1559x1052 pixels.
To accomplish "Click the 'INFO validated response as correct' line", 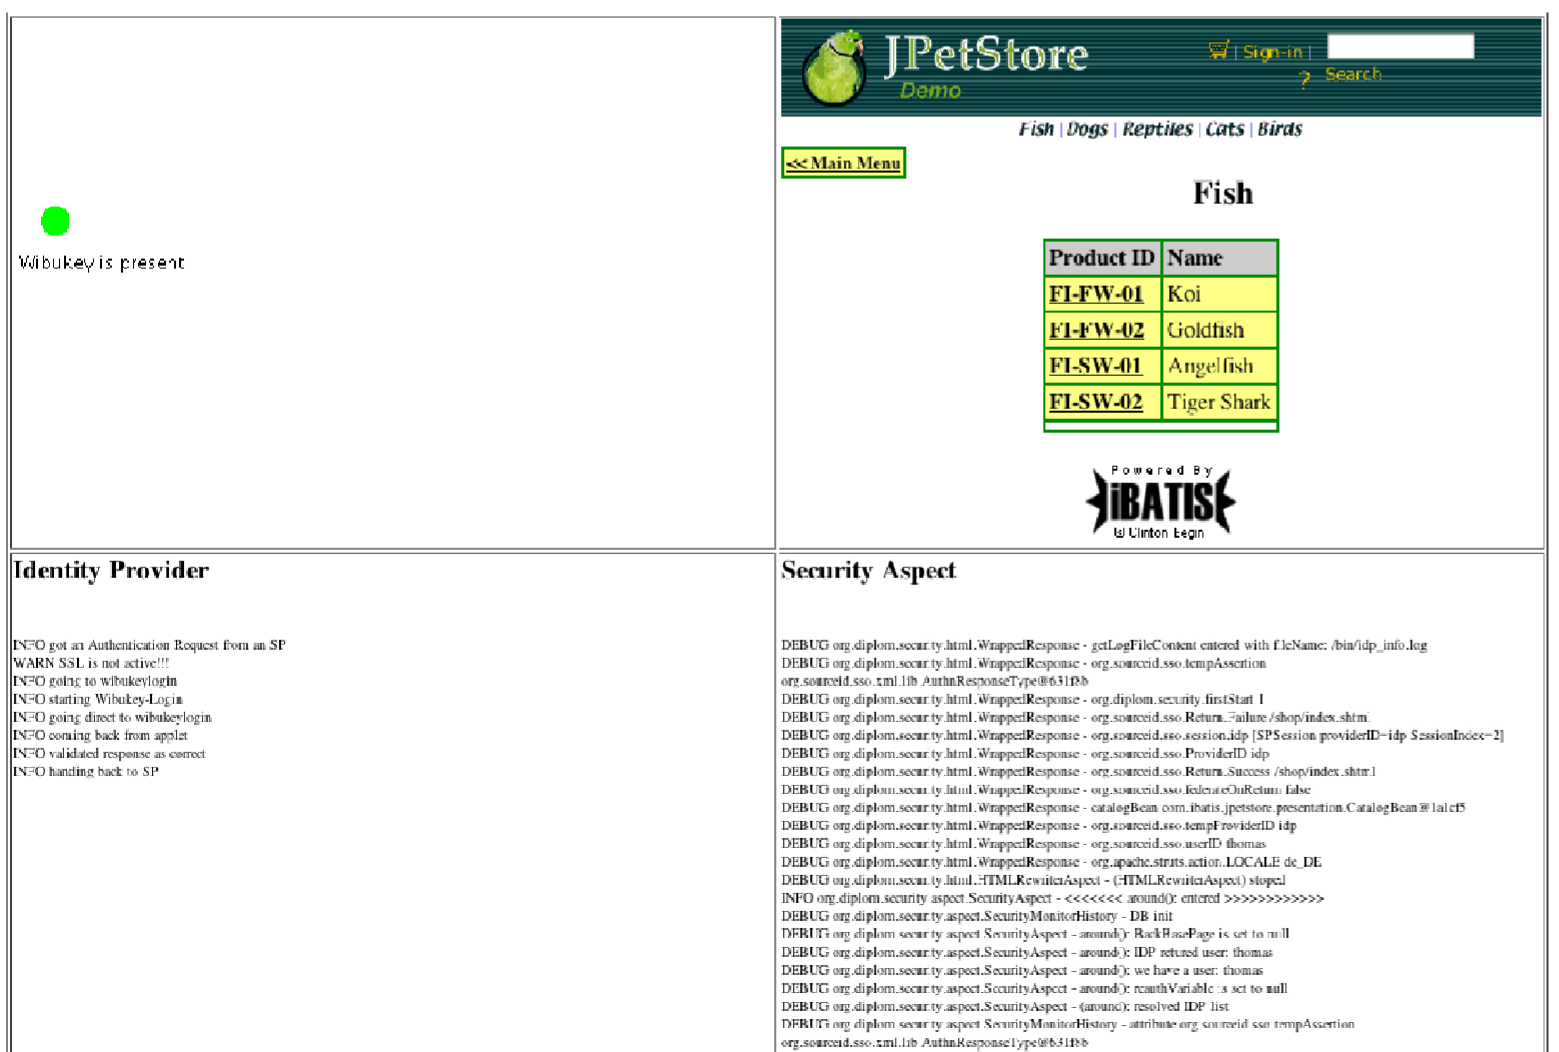I will click(109, 753).
